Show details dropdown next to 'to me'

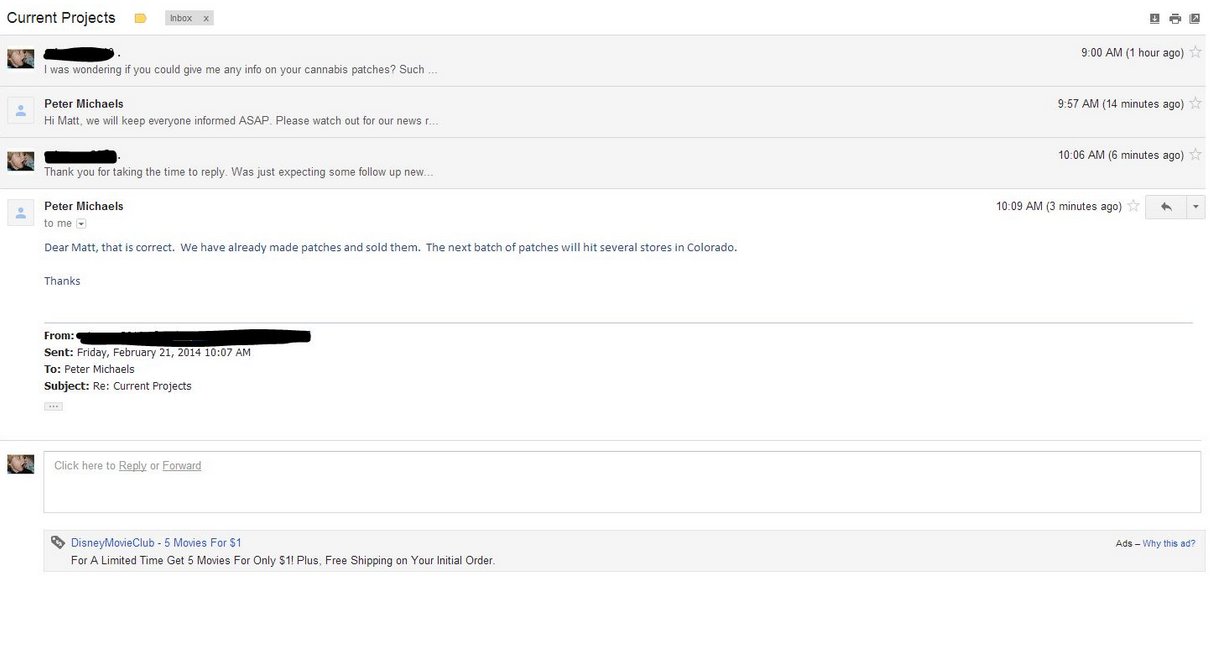[82, 224]
